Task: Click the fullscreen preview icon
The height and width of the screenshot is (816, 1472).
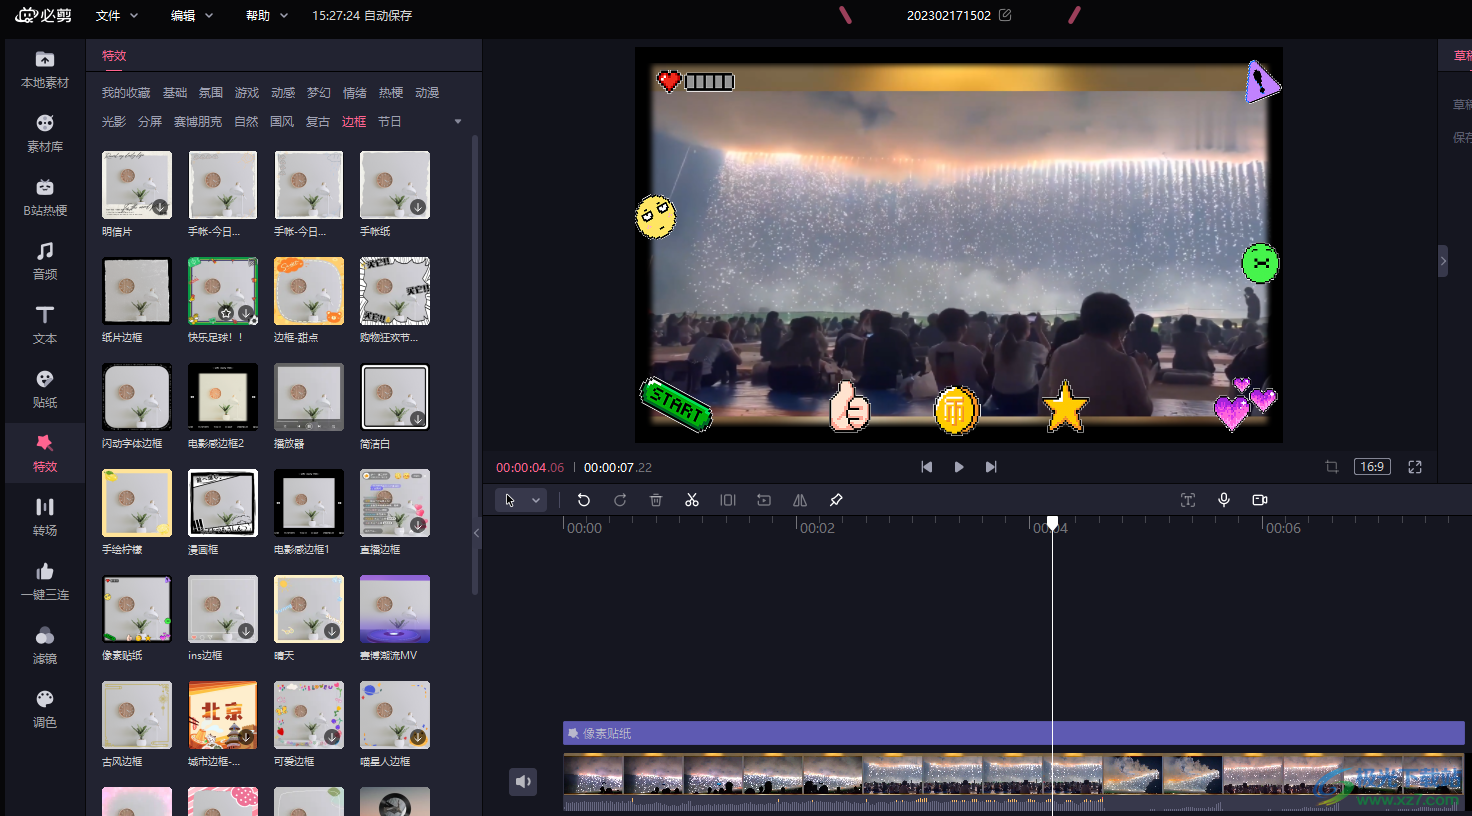Action: tap(1415, 467)
